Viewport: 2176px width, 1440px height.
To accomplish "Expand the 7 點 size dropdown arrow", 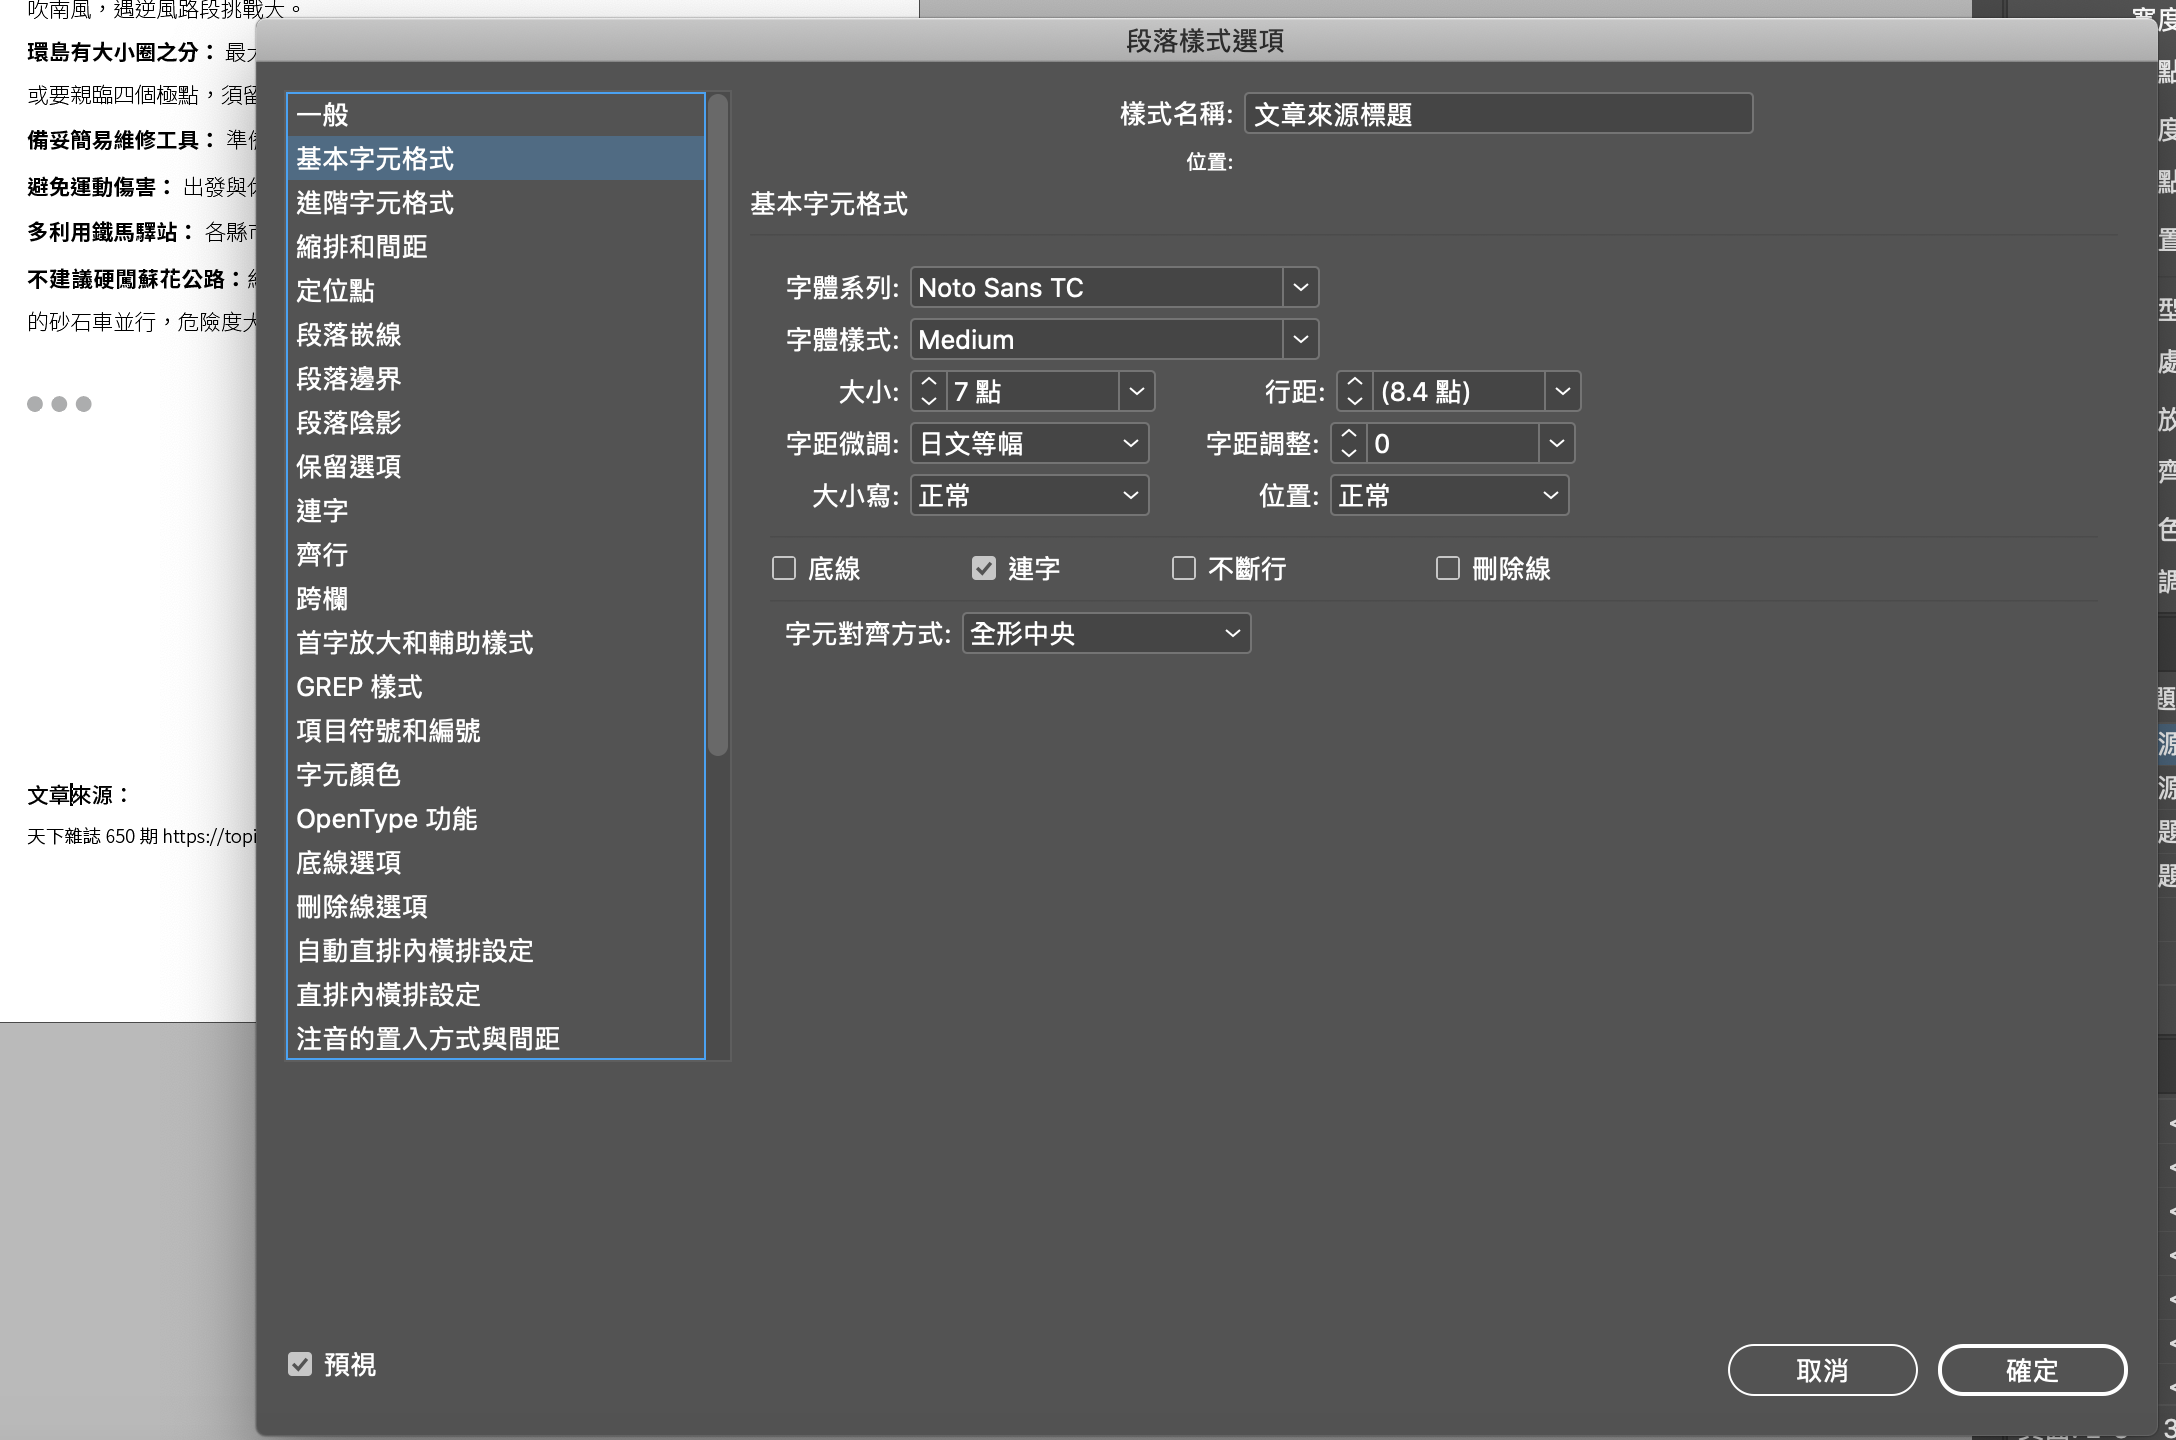I will click(x=1136, y=392).
